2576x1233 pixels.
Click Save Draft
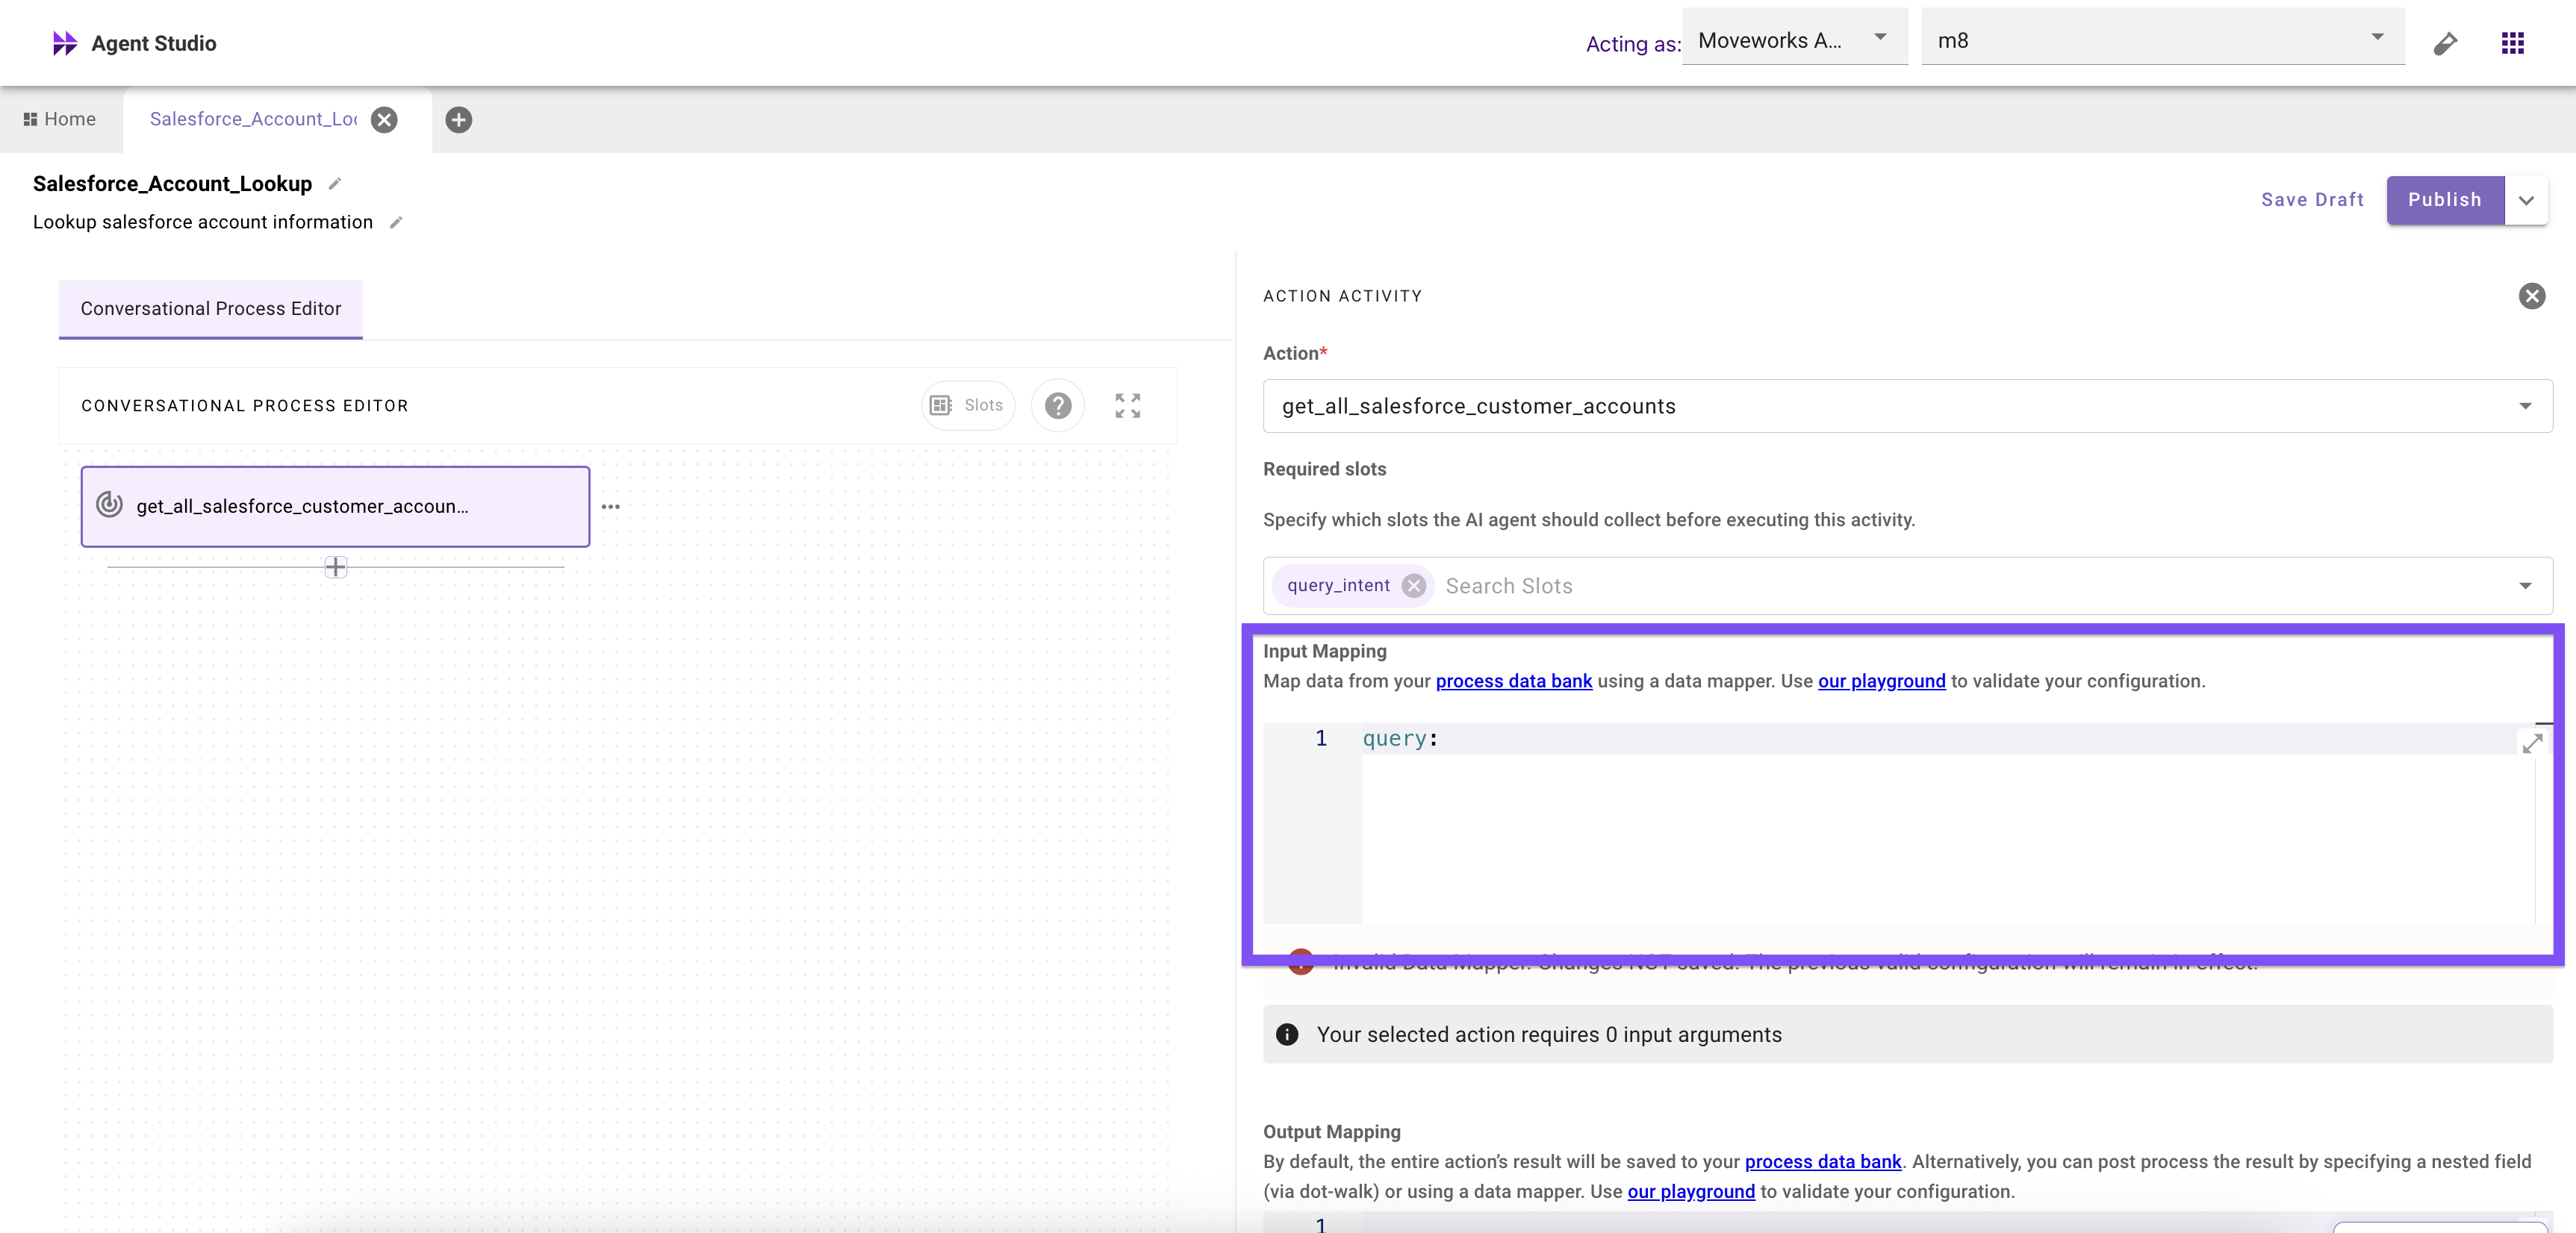pos(2312,200)
